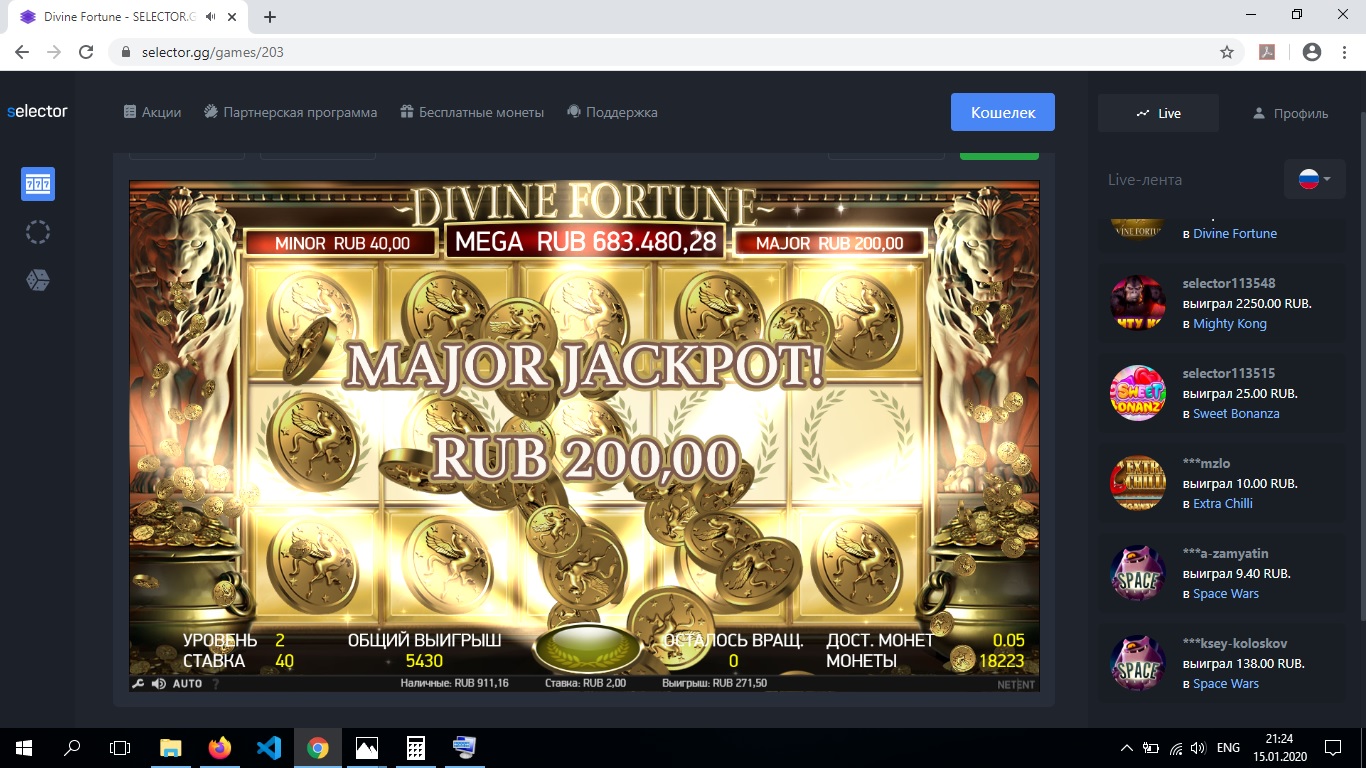Click the Sweet Bonanza feed thumbnail
The image size is (1366, 768).
tap(1138, 393)
